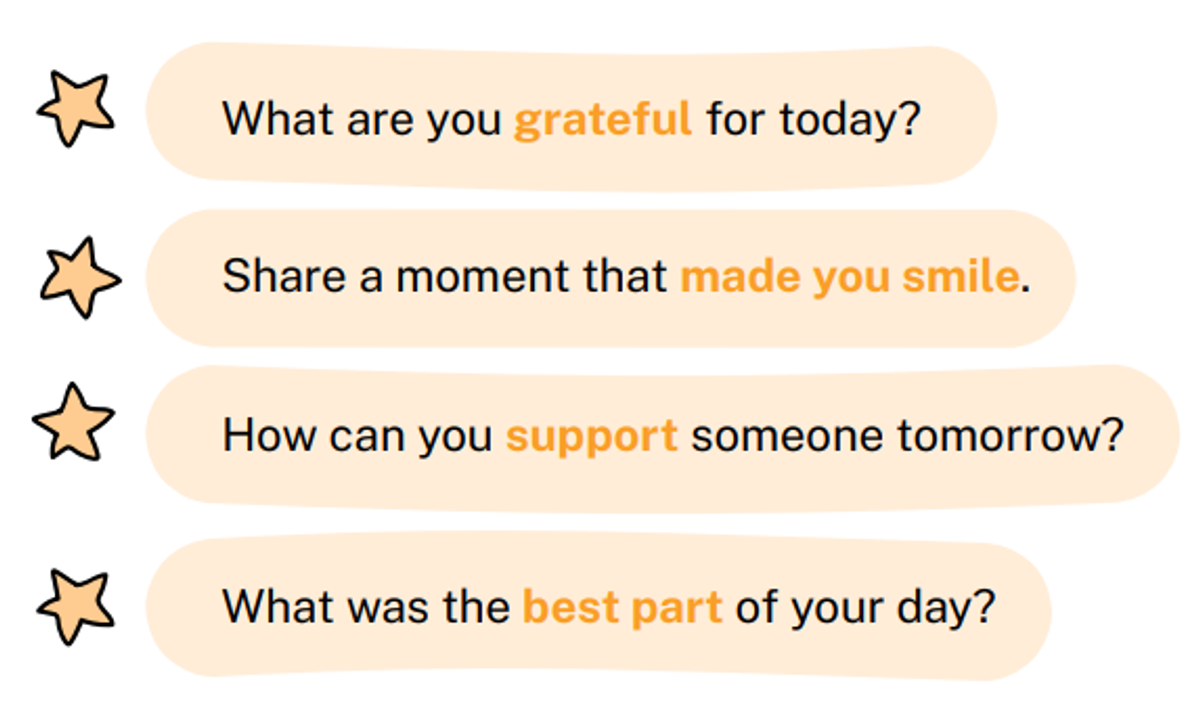This screenshot has width=1200, height=712.
Task: Click the star beside the grateful question
Action: [x=76, y=109]
